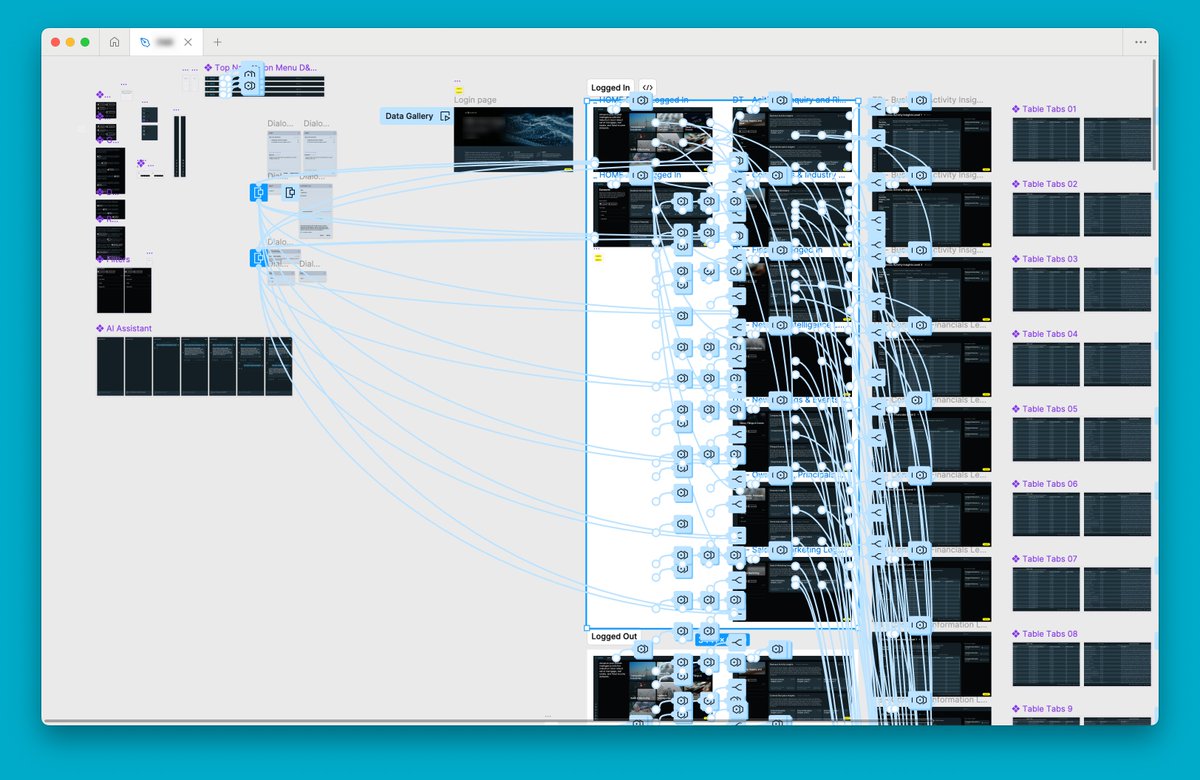The width and height of the screenshot is (1200, 780).
Task: Close the open file tab
Action: [x=188, y=42]
